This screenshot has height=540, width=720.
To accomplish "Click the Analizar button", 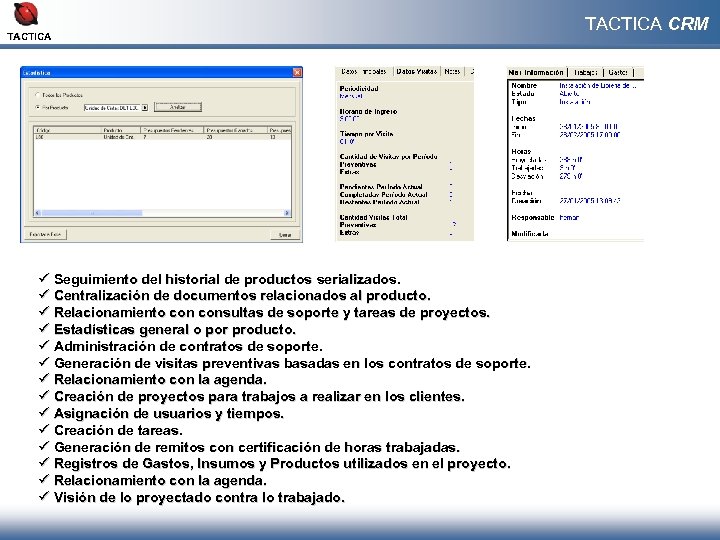I will 178,107.
